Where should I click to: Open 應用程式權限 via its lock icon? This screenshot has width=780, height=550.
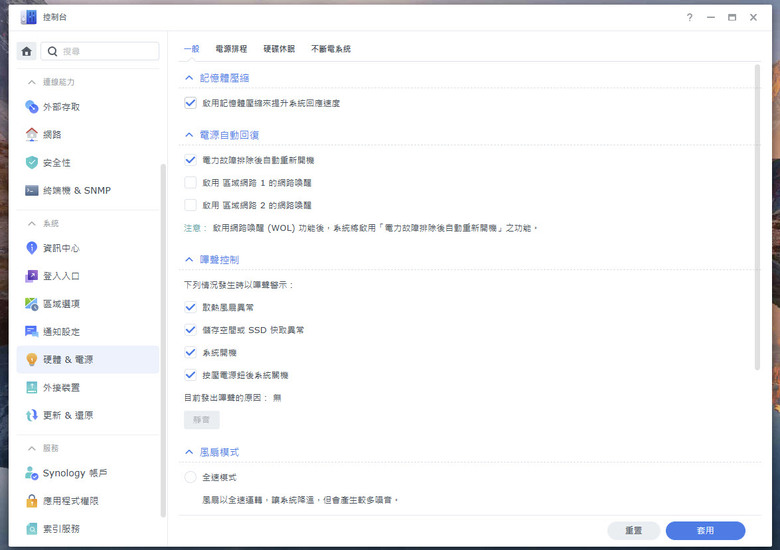pos(31,501)
